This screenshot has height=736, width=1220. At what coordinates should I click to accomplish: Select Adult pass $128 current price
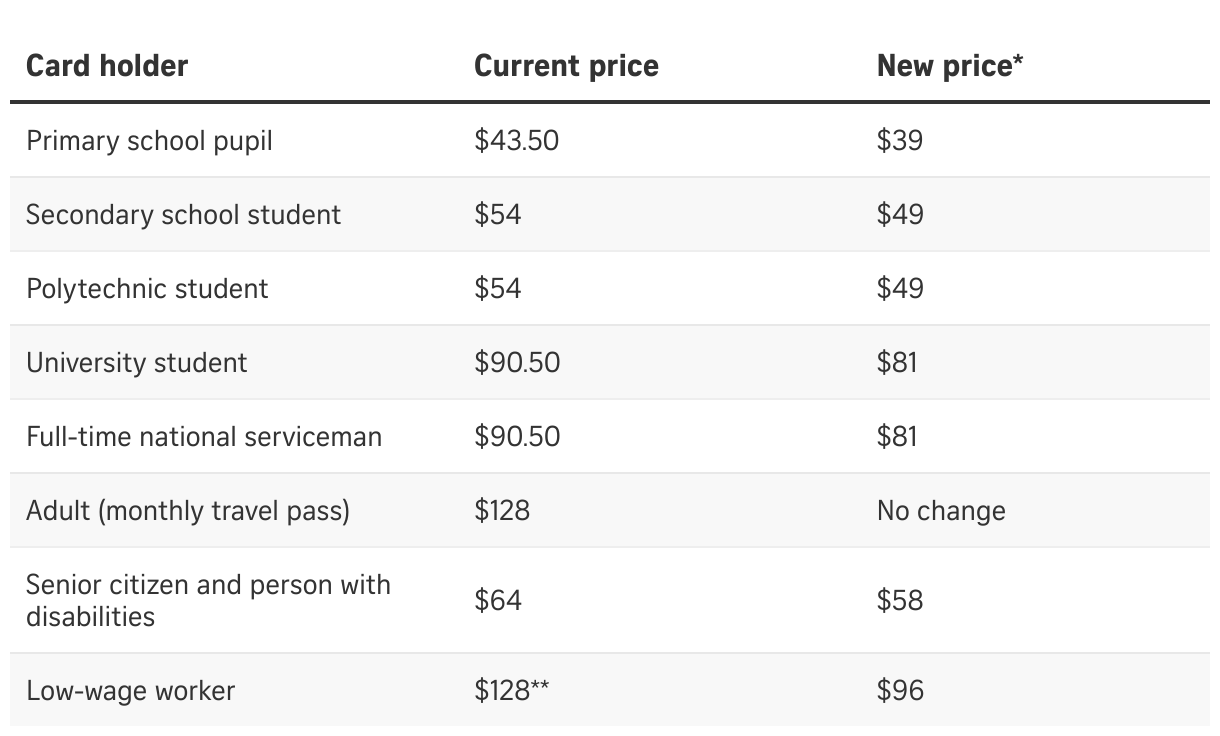coord(502,511)
